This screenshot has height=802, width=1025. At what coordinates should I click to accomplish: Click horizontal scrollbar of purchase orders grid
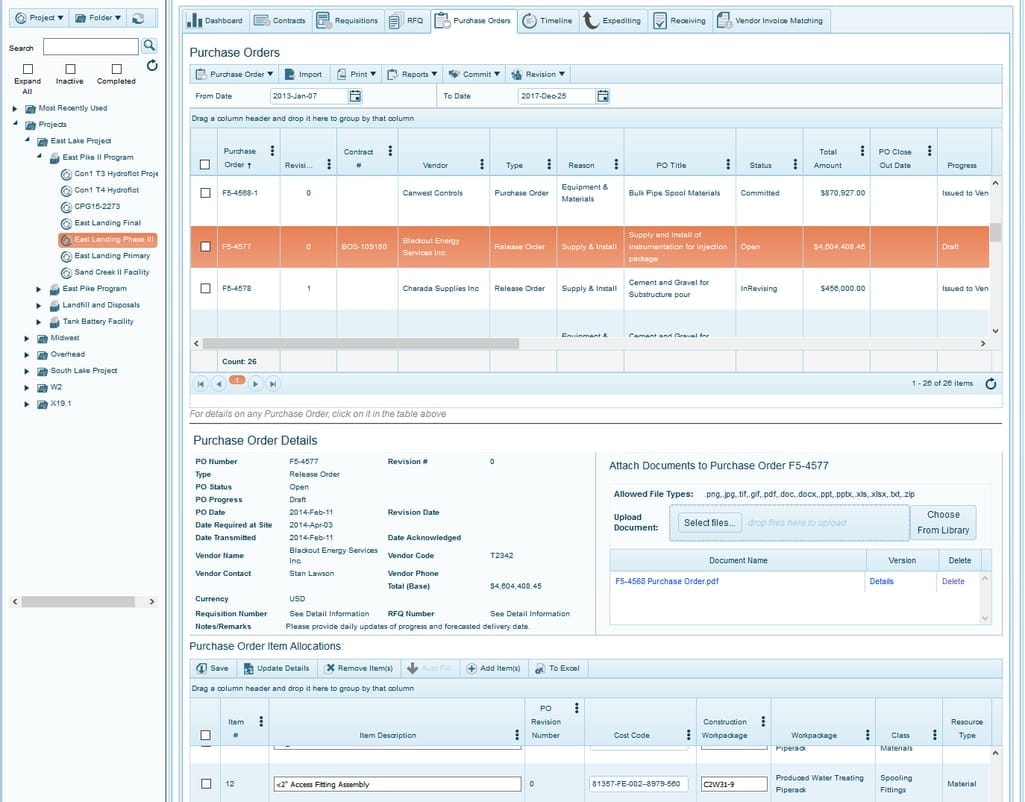360,343
